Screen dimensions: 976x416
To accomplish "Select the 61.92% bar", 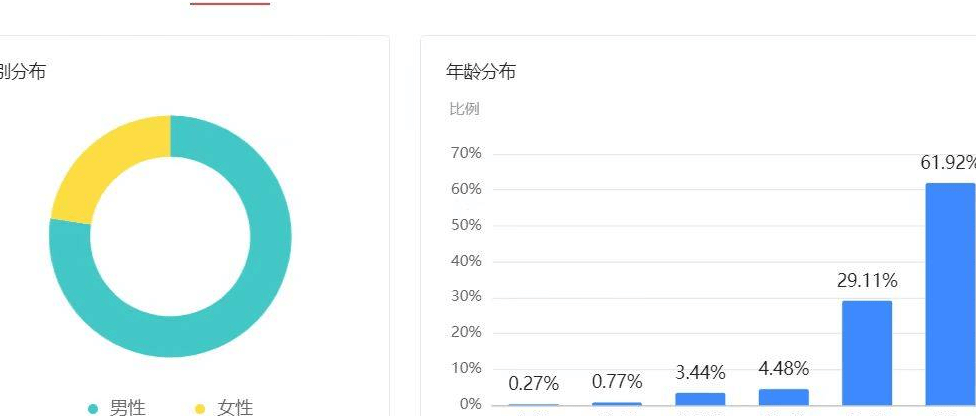I will 950,294.
